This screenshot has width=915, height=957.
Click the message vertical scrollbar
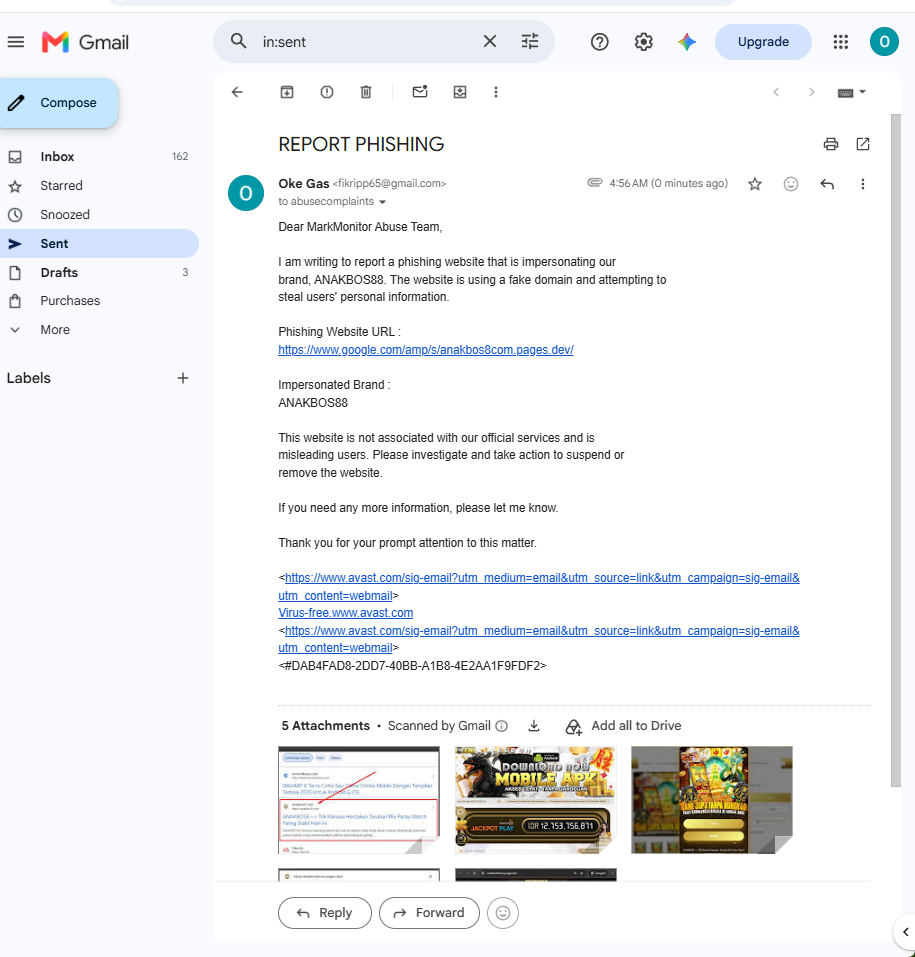click(x=895, y=450)
